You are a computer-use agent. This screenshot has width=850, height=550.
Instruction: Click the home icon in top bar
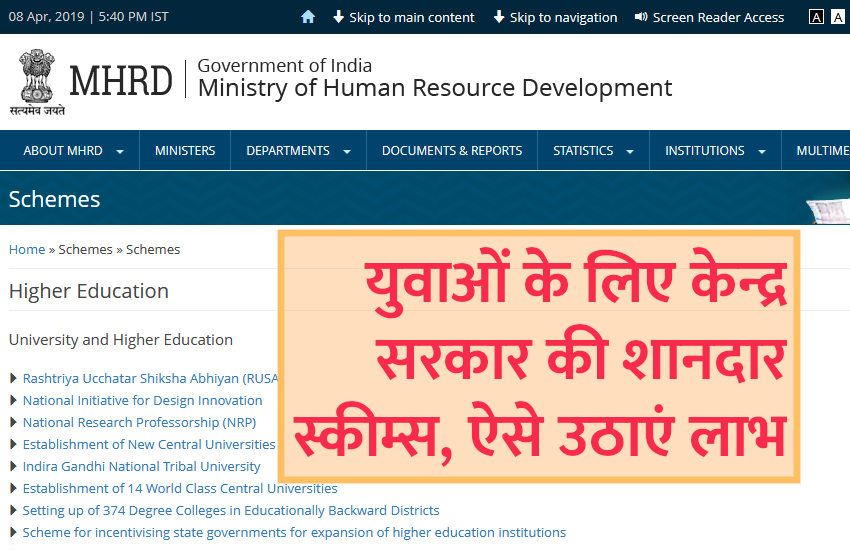pyautogui.click(x=308, y=17)
